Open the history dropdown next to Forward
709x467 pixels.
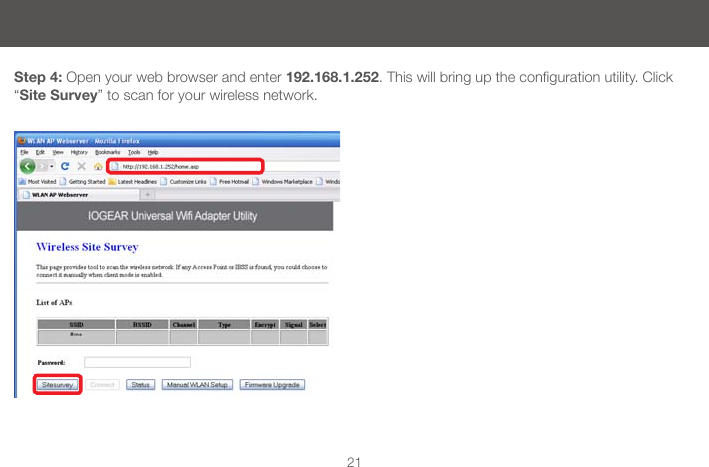tap(52, 166)
